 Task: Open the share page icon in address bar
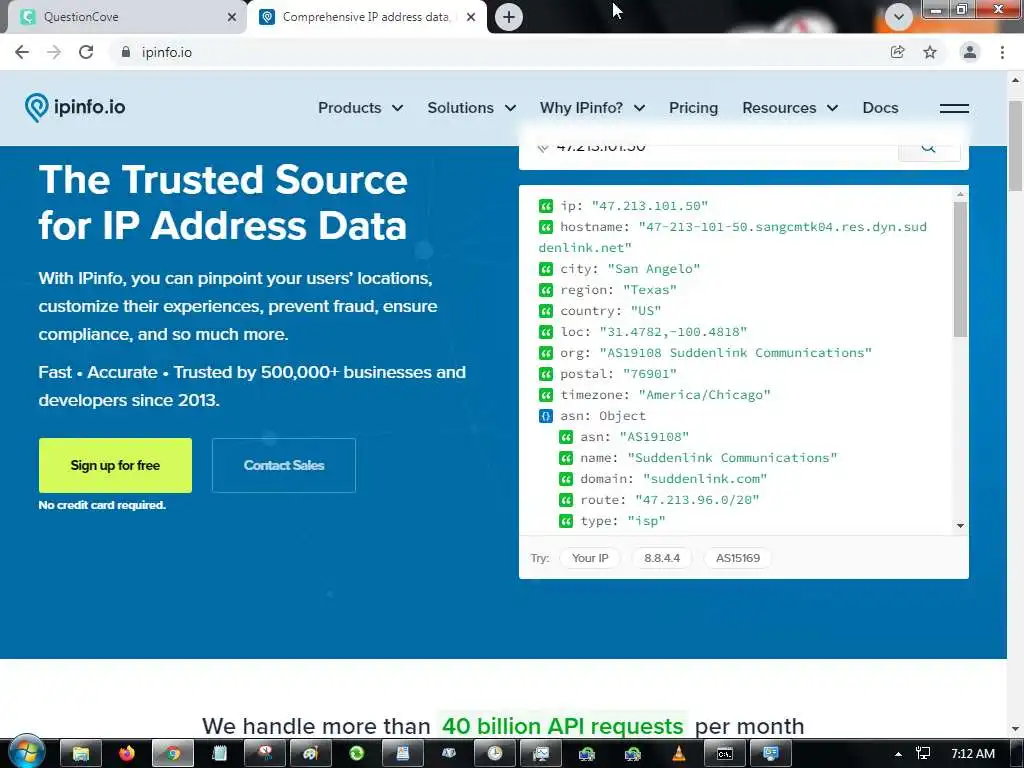pos(898,52)
